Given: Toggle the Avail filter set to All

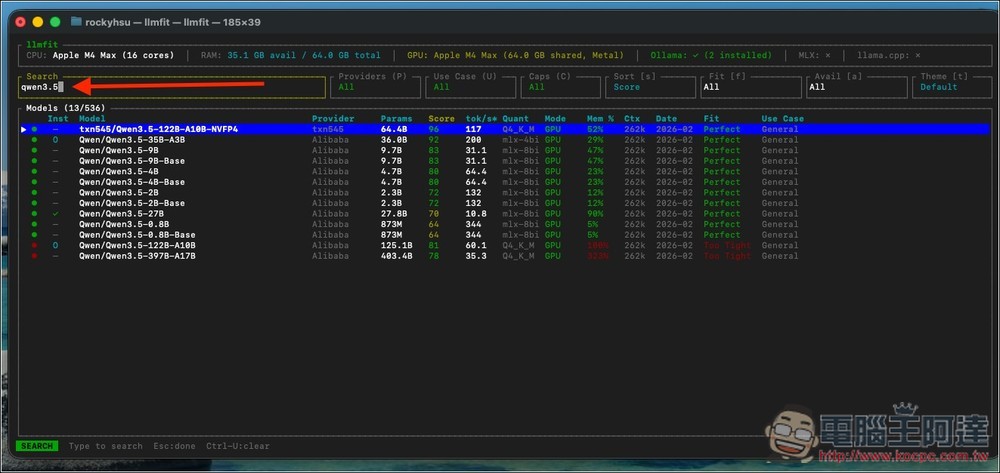Looking at the screenshot, I should click(x=857, y=87).
